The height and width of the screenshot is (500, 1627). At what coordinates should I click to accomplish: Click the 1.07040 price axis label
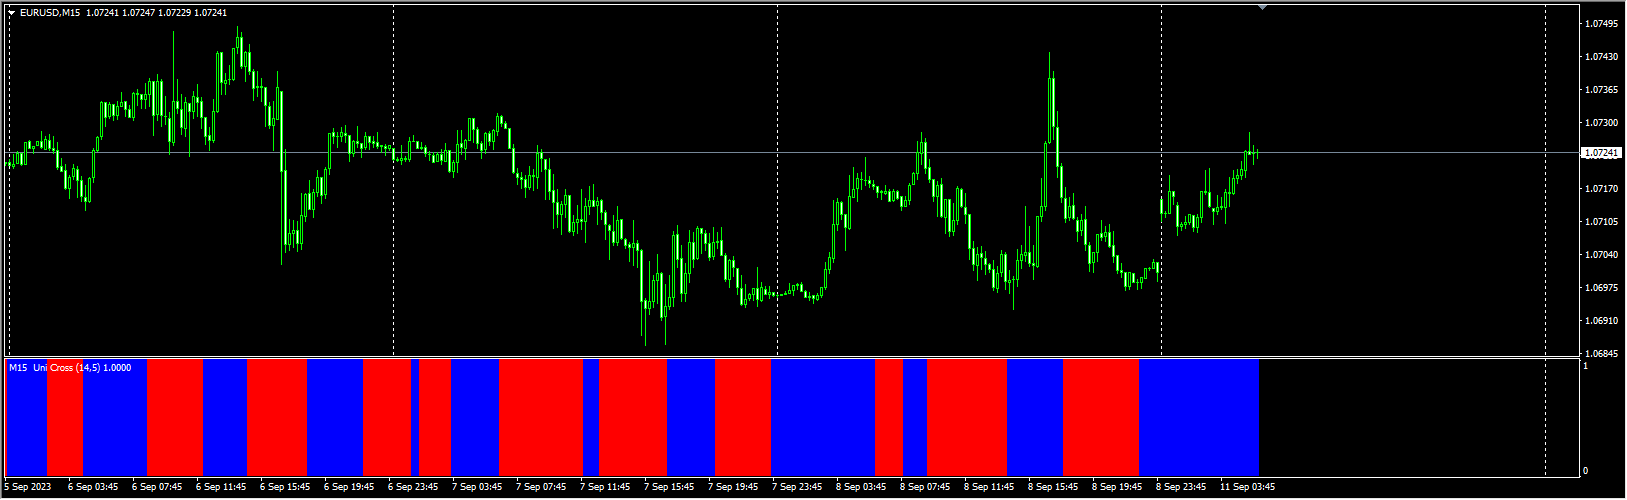coord(1603,255)
